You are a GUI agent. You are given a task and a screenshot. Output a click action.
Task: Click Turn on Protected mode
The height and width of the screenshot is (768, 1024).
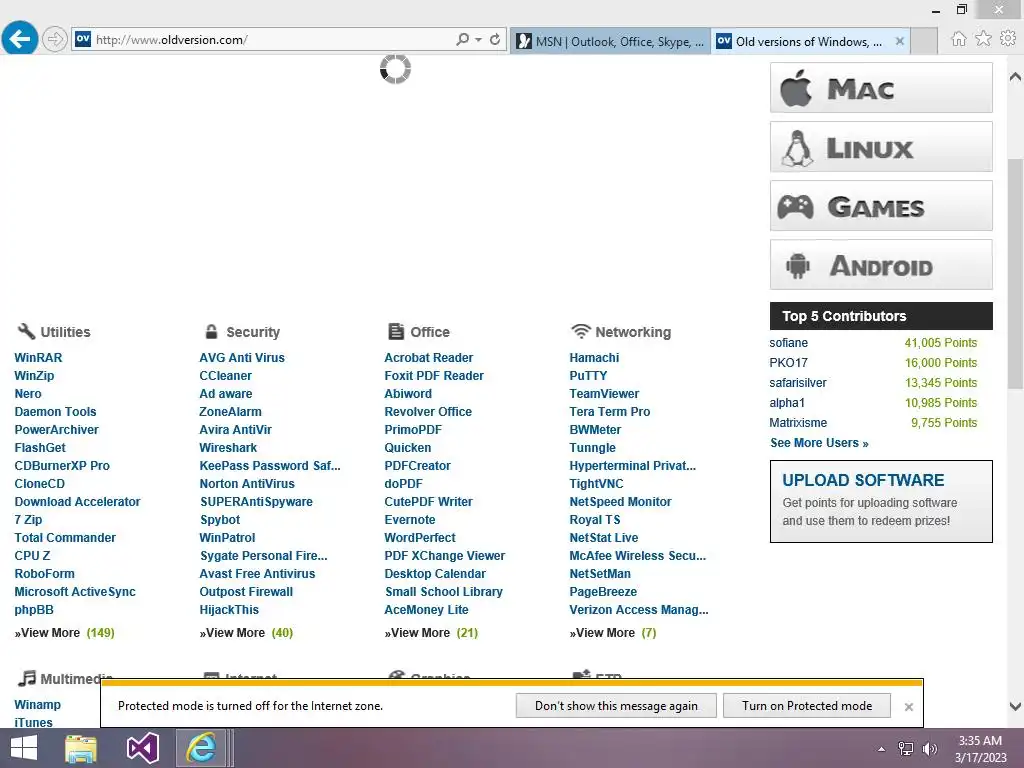pos(807,706)
